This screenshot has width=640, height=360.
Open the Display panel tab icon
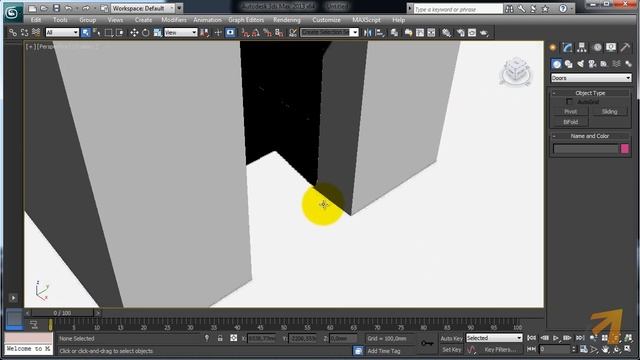pyautogui.click(x=611, y=48)
